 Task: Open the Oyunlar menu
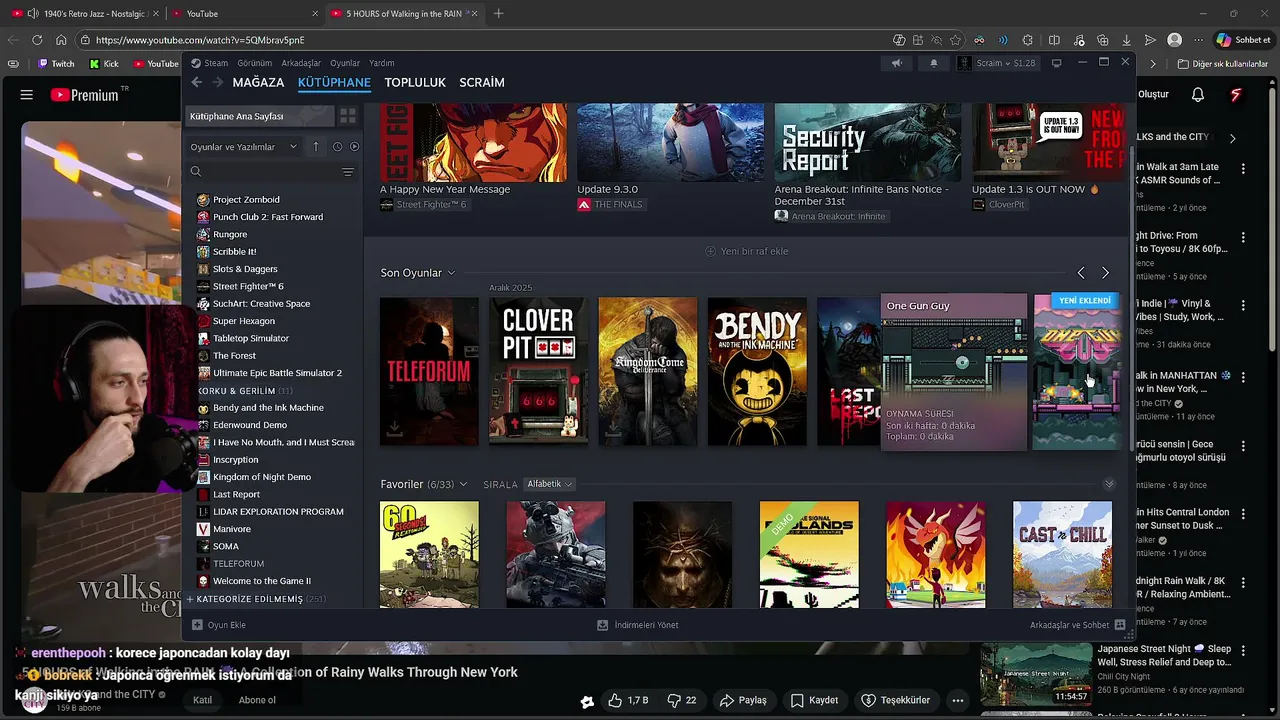pos(345,63)
